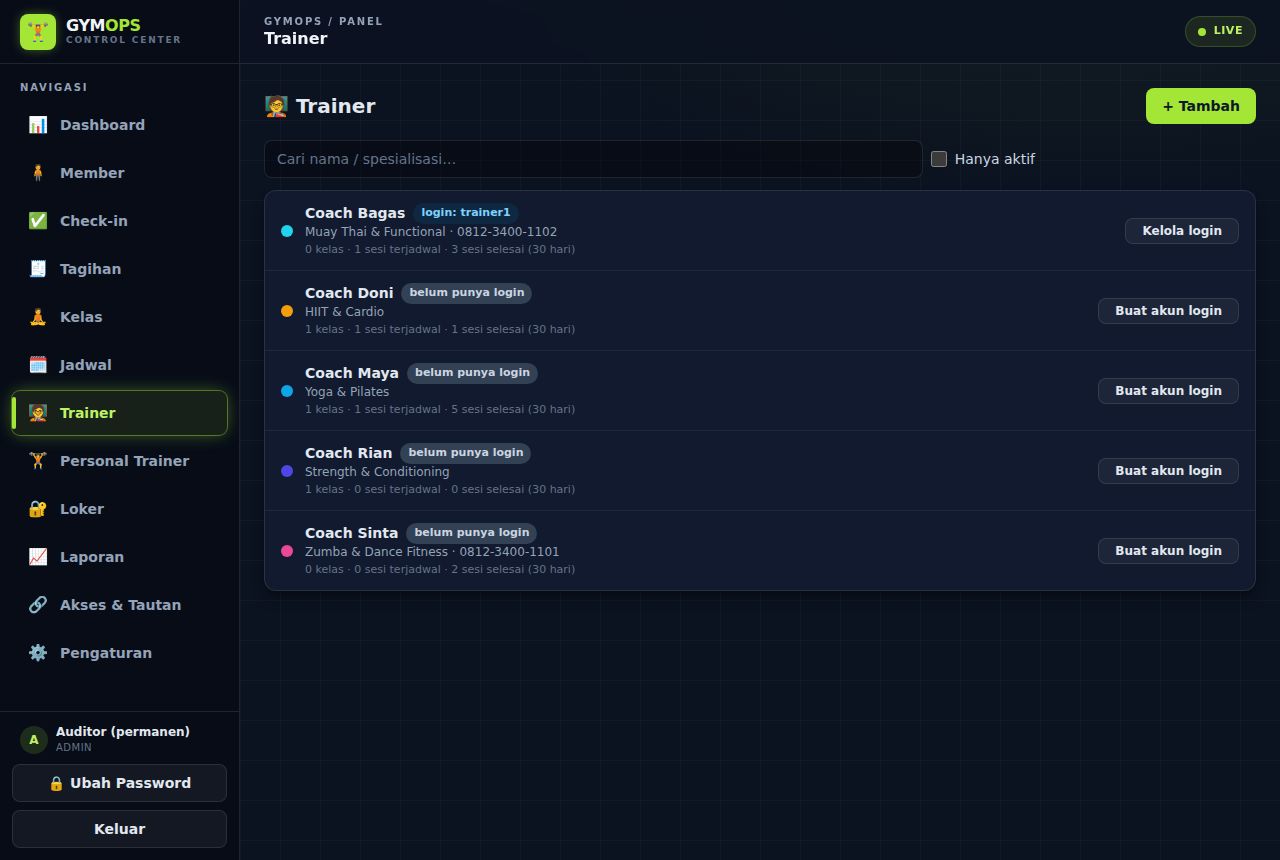Viewport: 1280px width, 860px height.
Task: Click the Ubah Password button
Action: tap(119, 783)
